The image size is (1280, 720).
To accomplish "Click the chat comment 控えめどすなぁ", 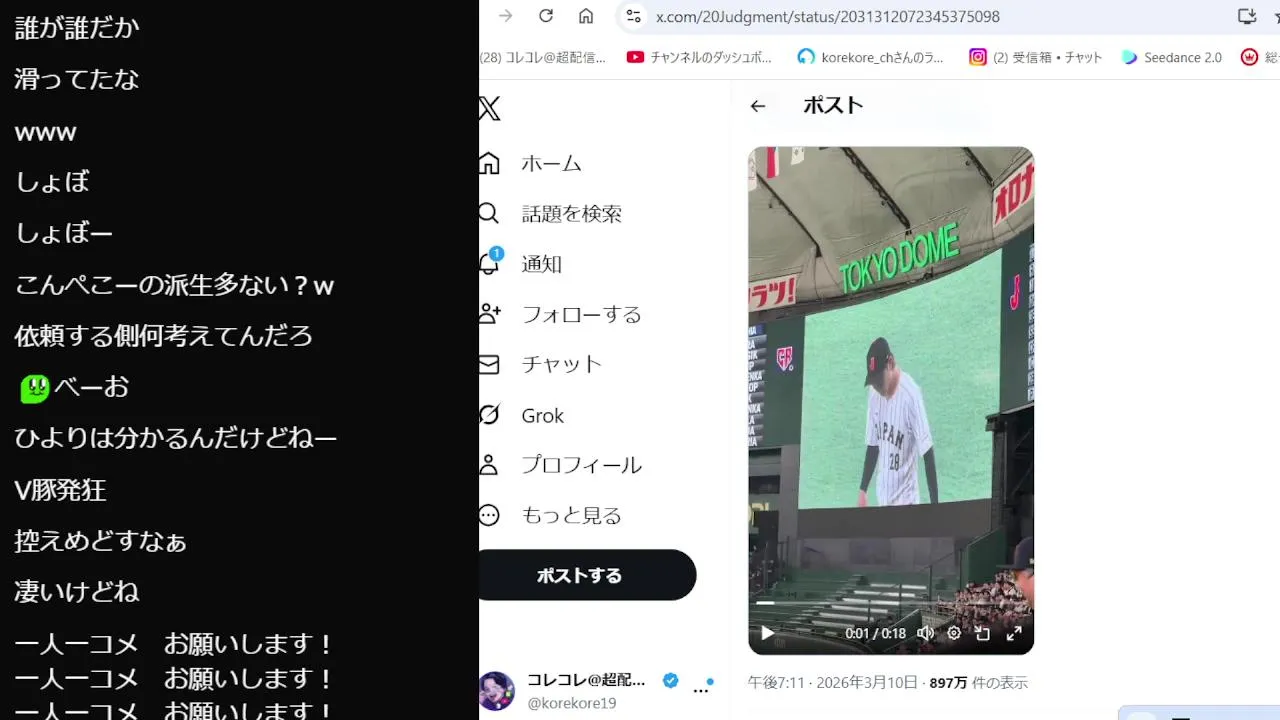I will pos(101,541).
